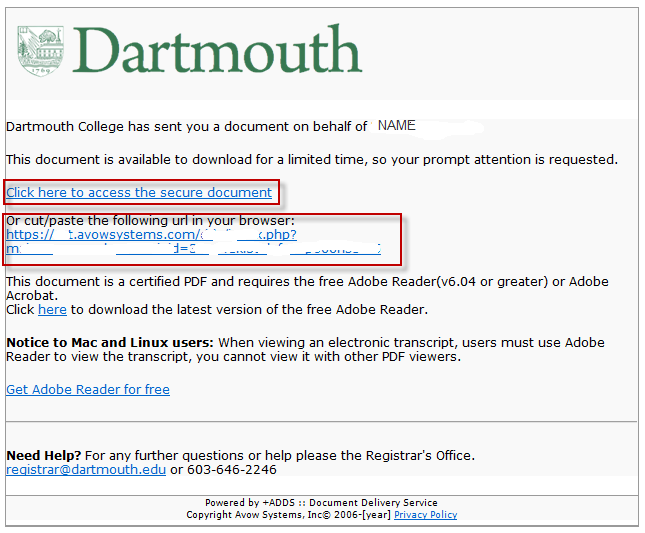This screenshot has width=645, height=533.
Task: Click the 'Or cut/paste the following url' text
Action: pyautogui.click(x=150, y=221)
